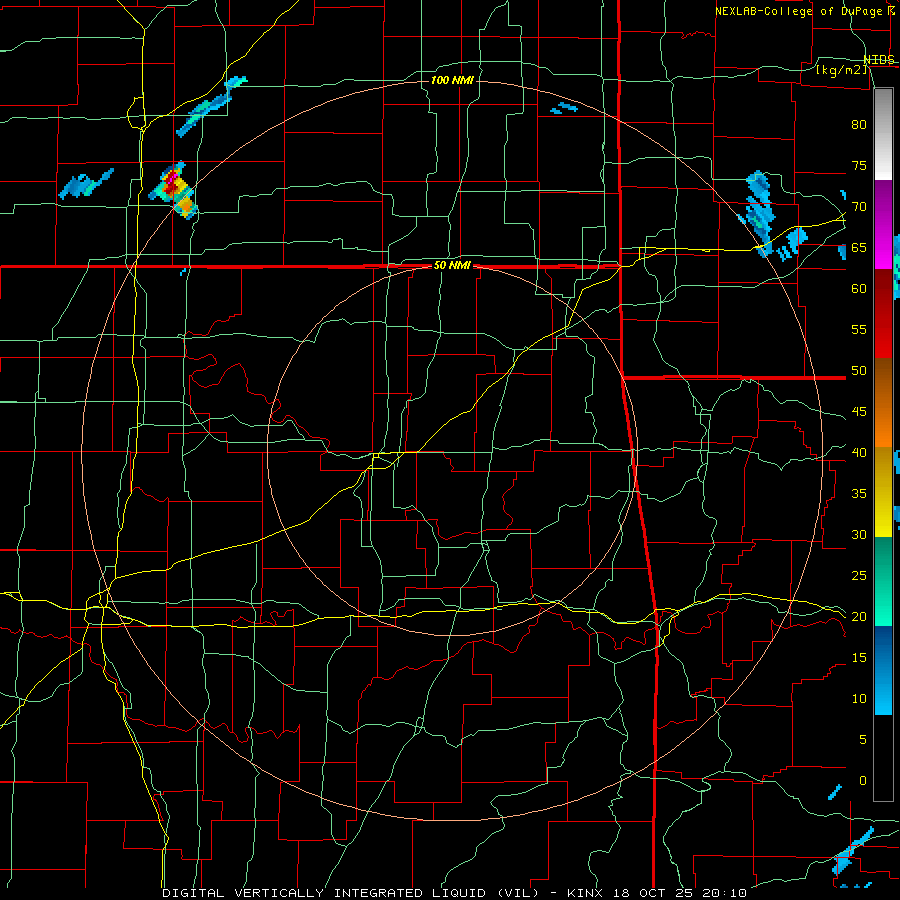Viewport: 900px width, 900px height.
Task: Pick the green segment of the VIL scale
Action: tap(883, 581)
